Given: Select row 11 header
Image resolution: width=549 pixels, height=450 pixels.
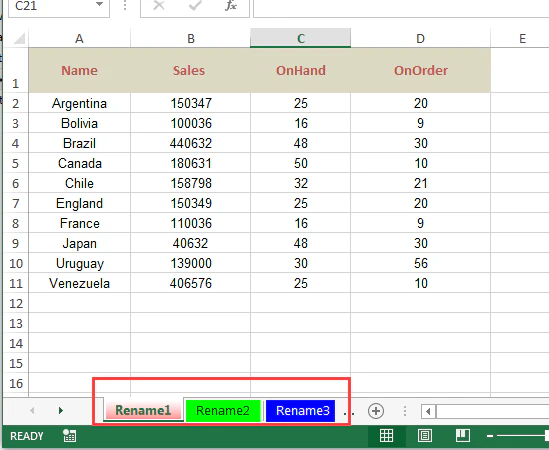Looking at the screenshot, I should pyautogui.click(x=16, y=283).
